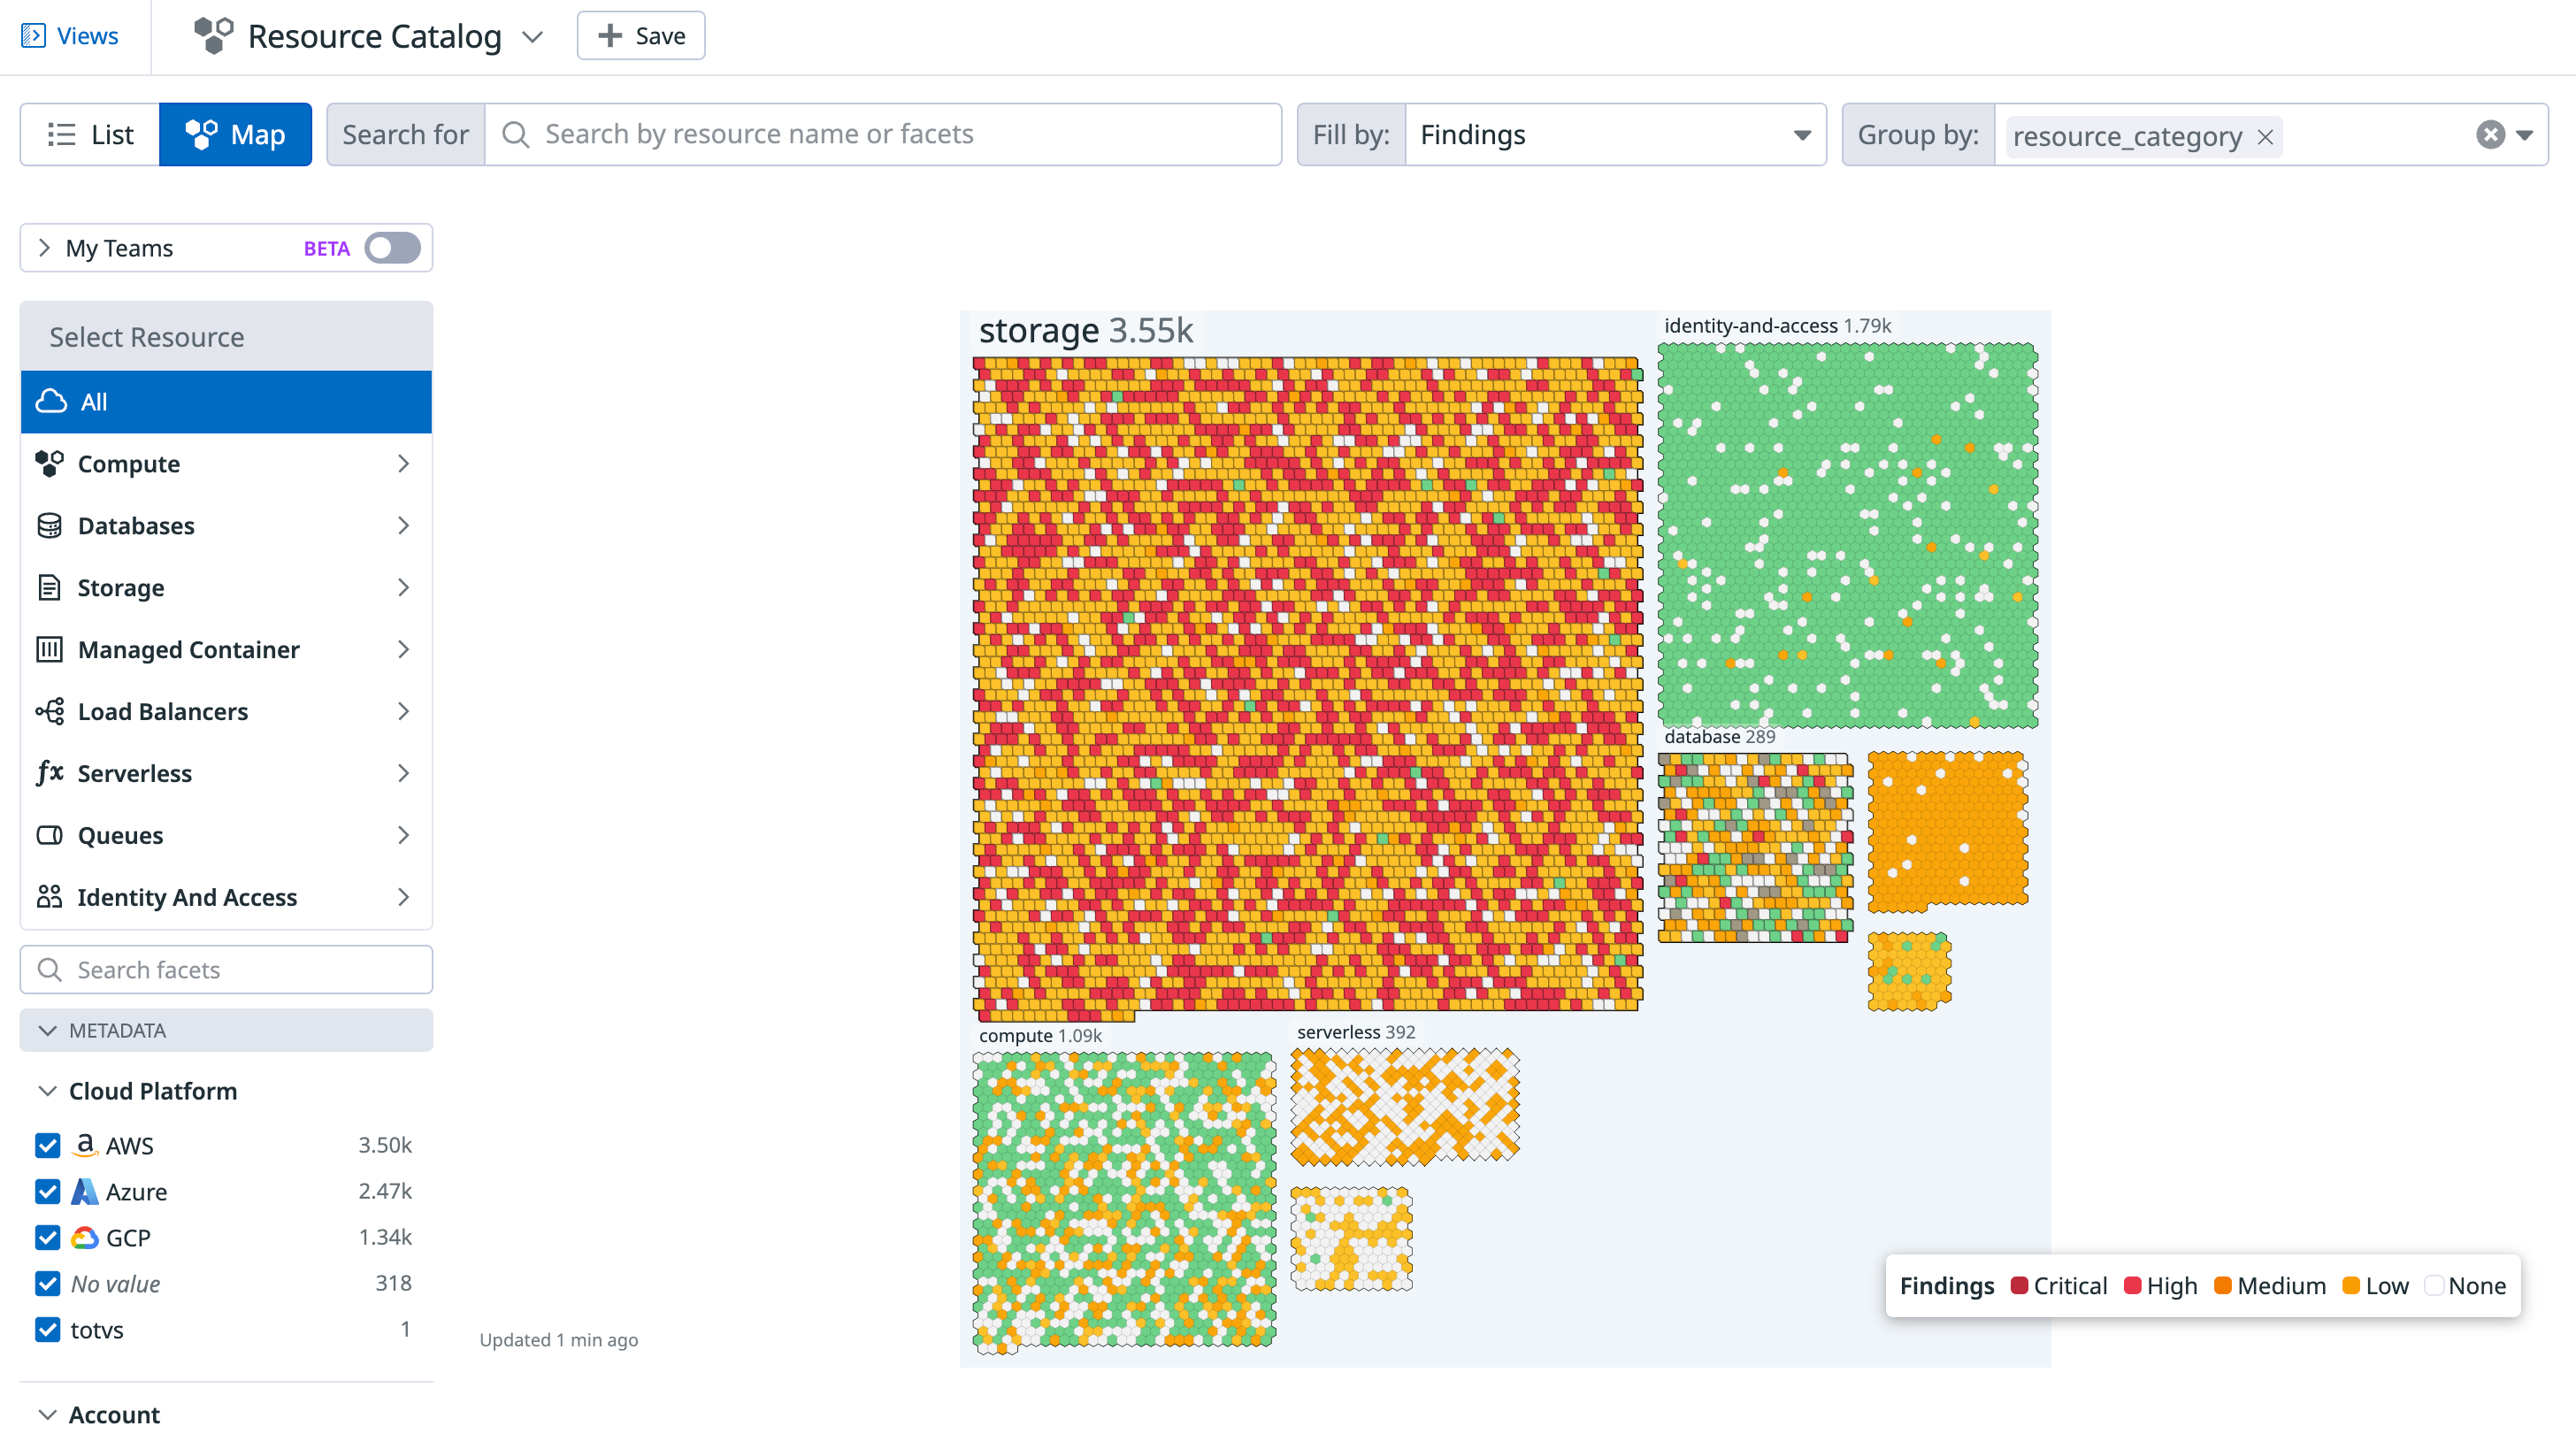Image resolution: width=2576 pixels, height=1449 pixels.
Task: Collapse the Cloud Platform section
Action: pos(47,1090)
